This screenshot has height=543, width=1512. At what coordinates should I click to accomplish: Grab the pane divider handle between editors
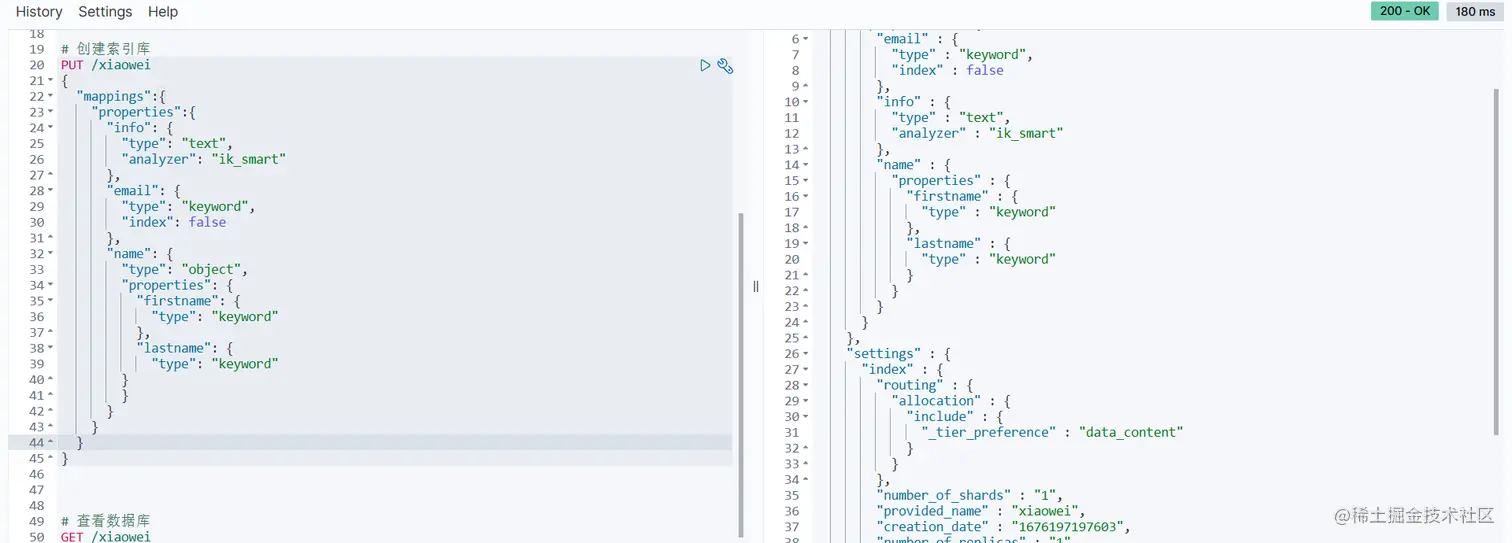756,286
